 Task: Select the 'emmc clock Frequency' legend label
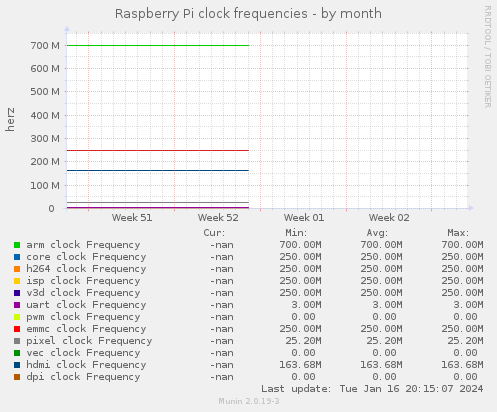click(86, 329)
